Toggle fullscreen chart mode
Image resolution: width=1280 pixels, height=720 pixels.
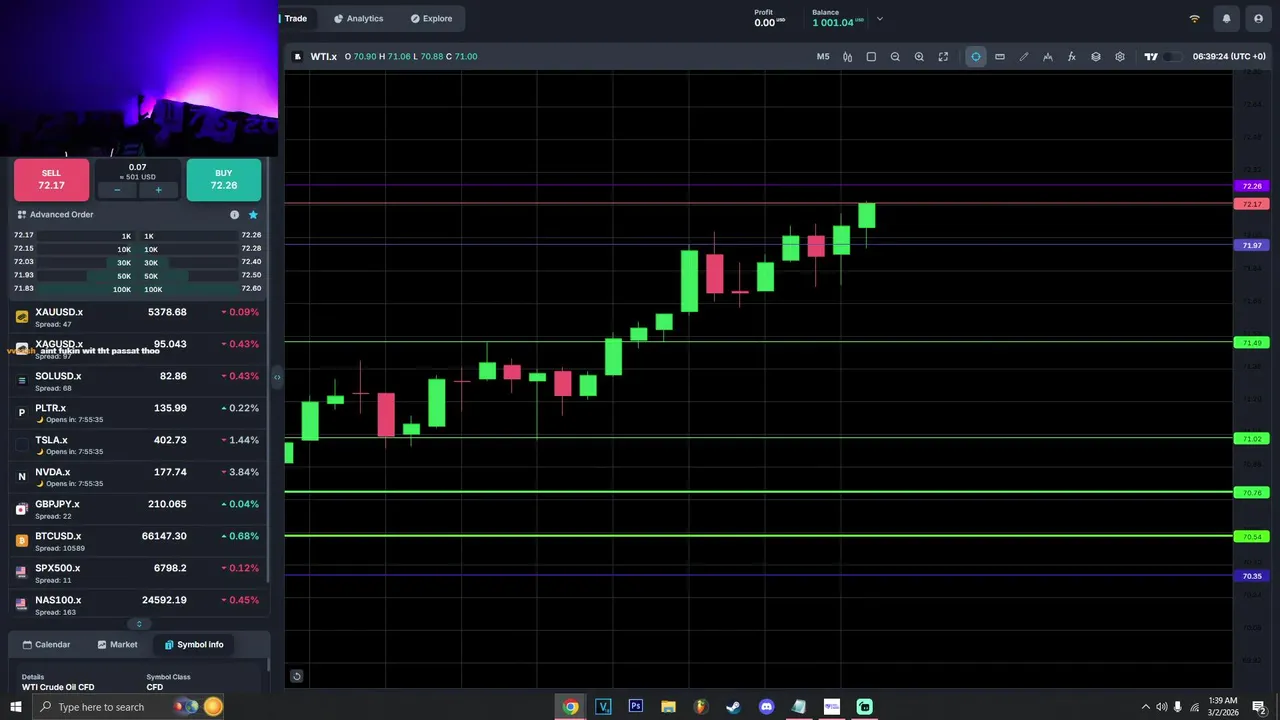click(x=943, y=57)
